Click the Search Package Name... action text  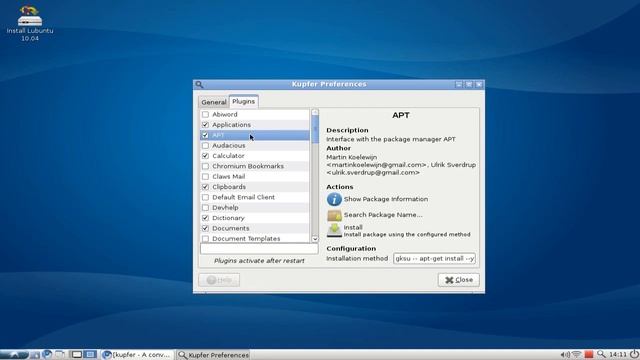(383, 215)
